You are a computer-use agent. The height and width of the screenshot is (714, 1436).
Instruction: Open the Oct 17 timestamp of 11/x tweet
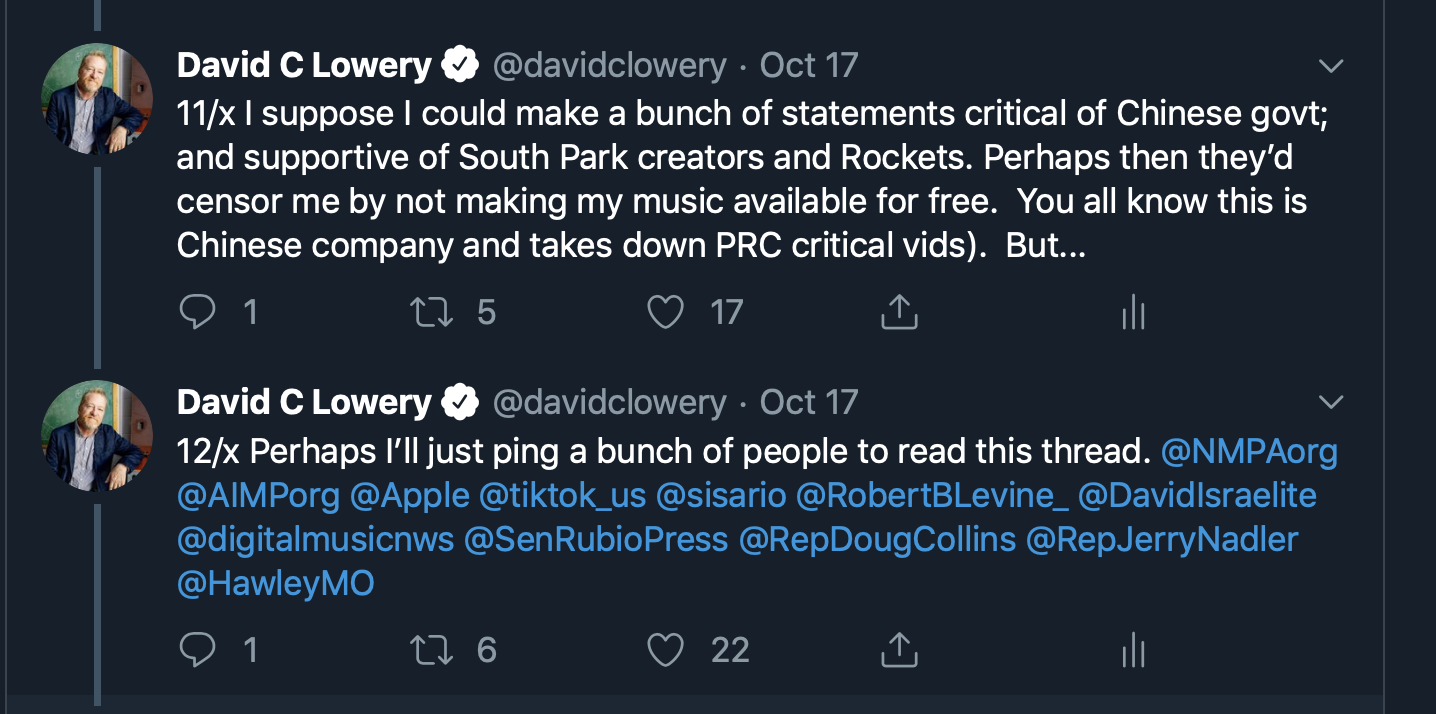coord(809,66)
